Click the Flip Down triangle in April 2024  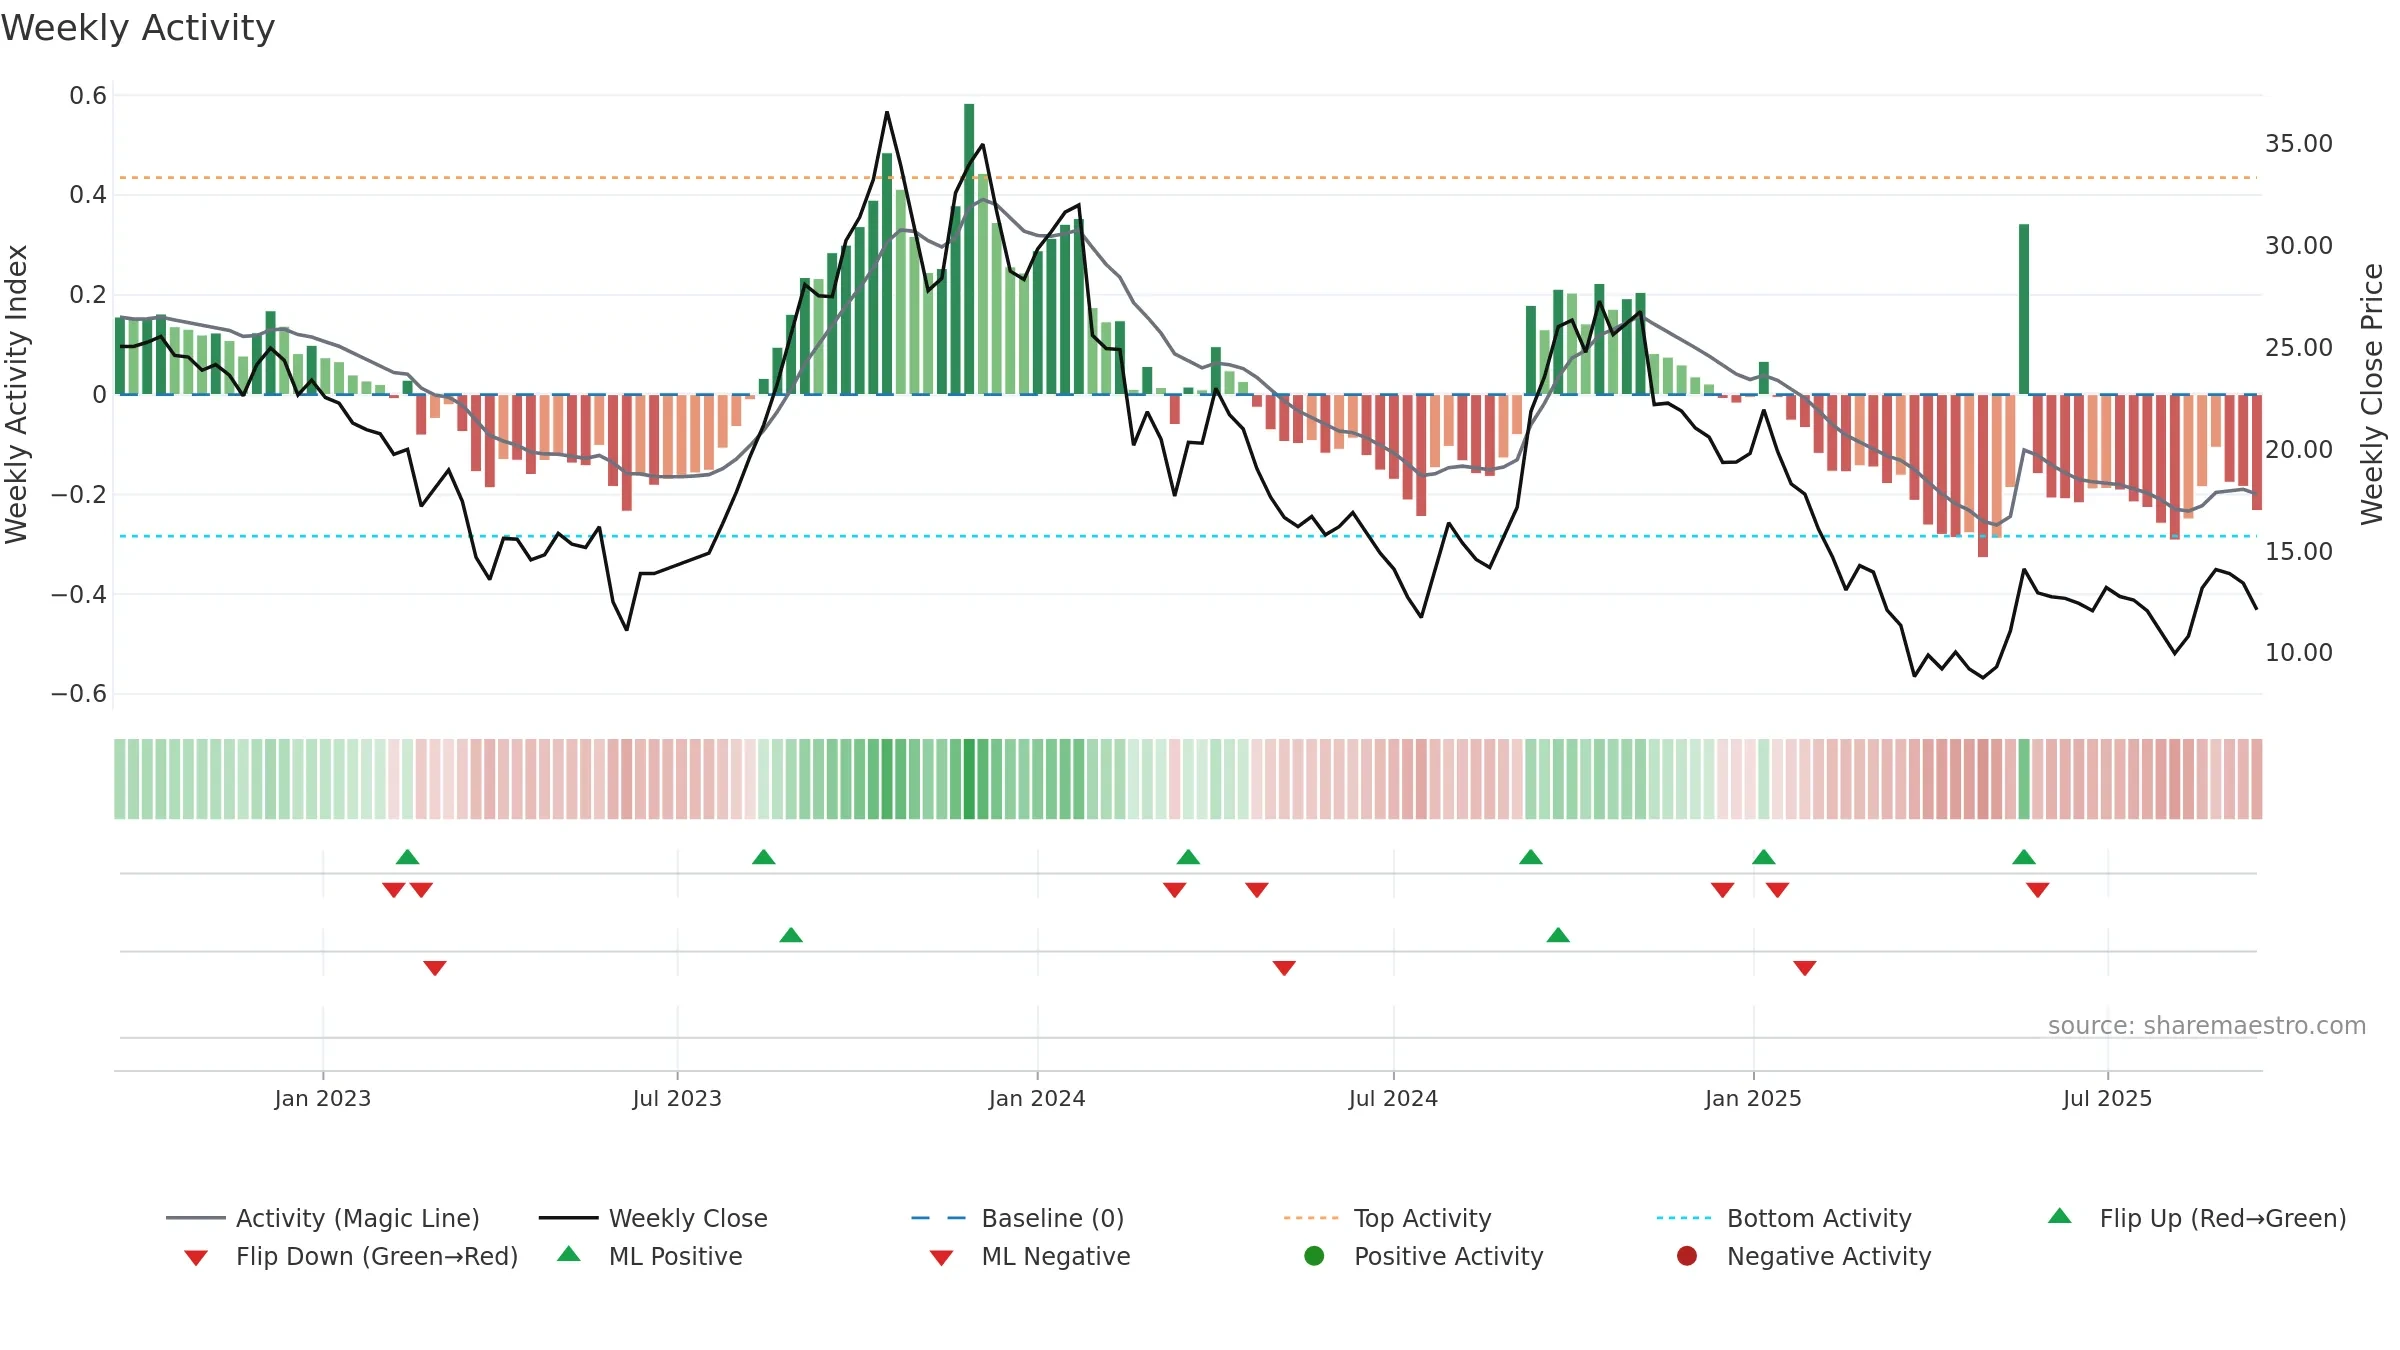click(1257, 890)
